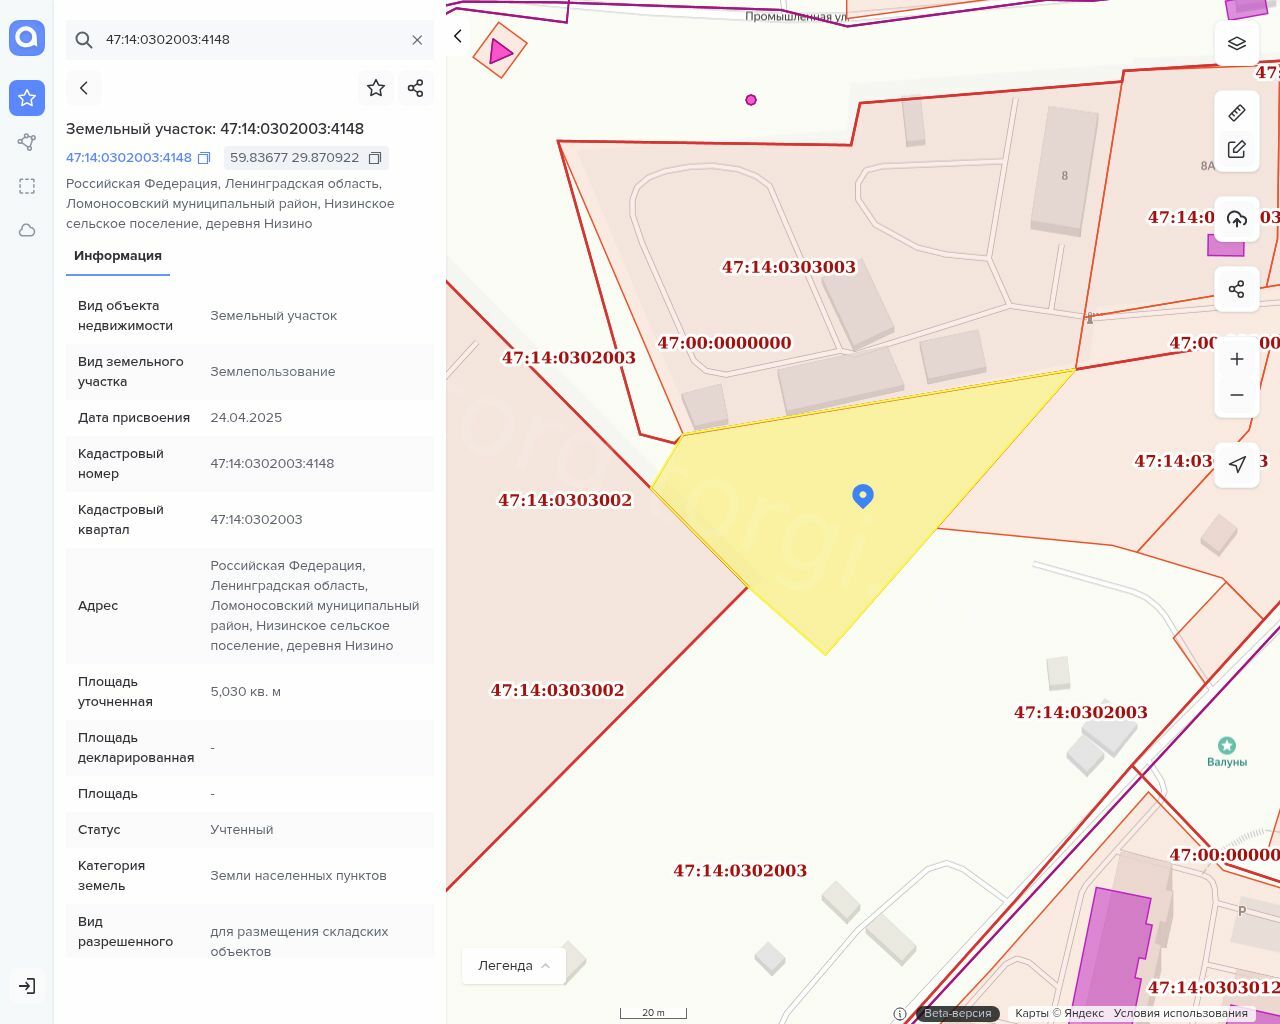Locate me with the navigation arrow button
Screen dimensions: 1280x1024
click(x=1237, y=465)
